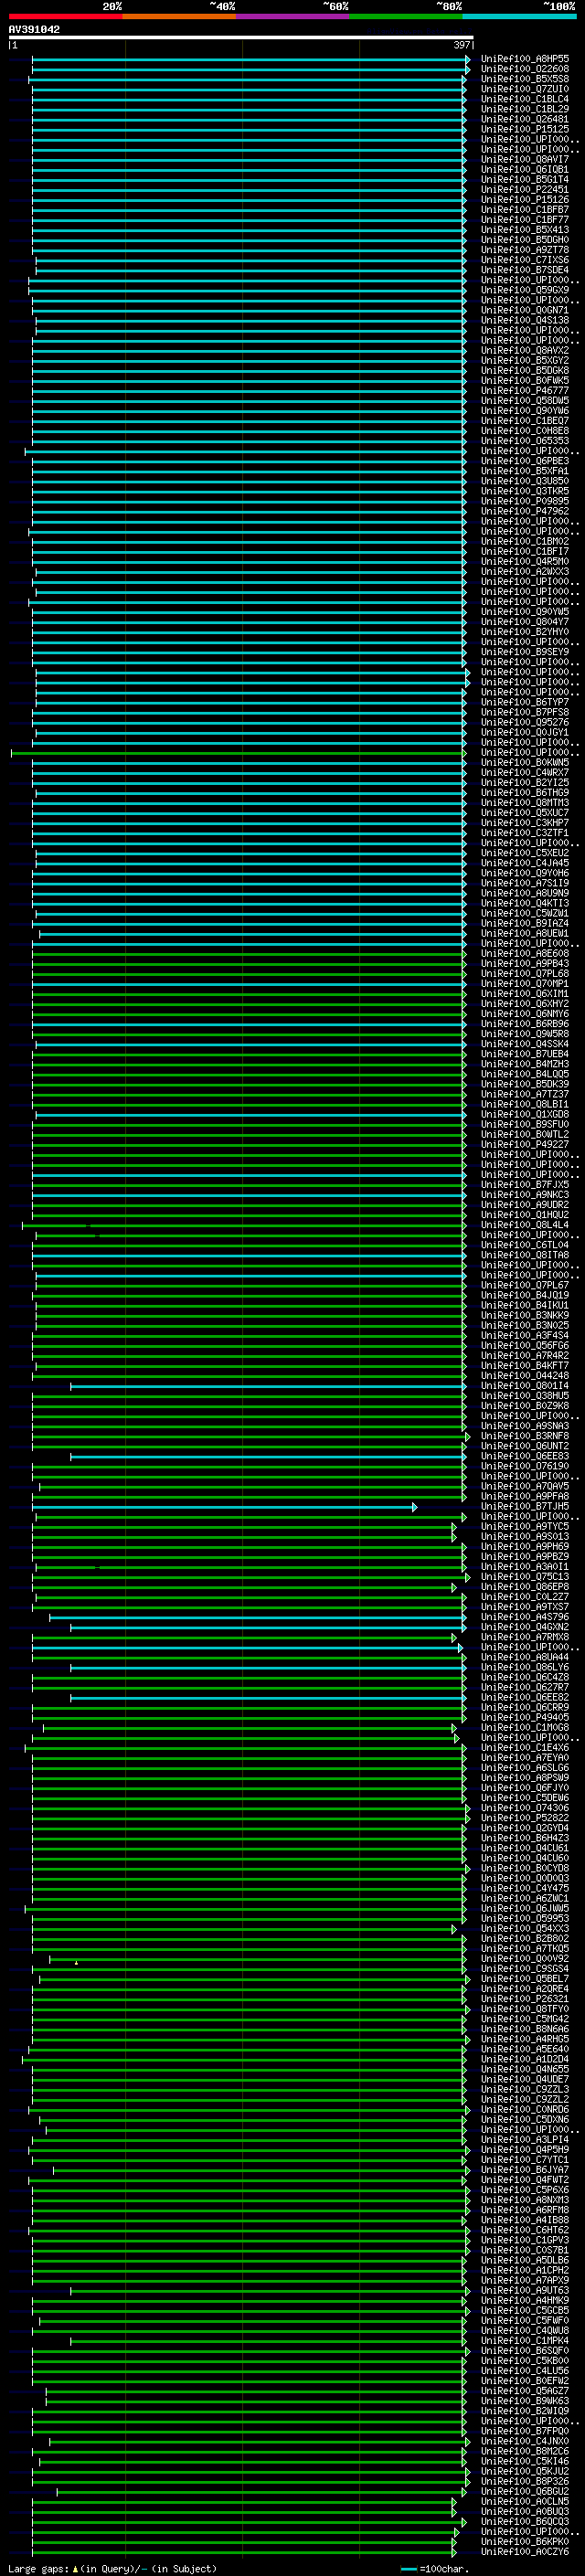Click the UniRef100_A9ZT78 label
The image size is (585, 2576).
click(x=525, y=250)
